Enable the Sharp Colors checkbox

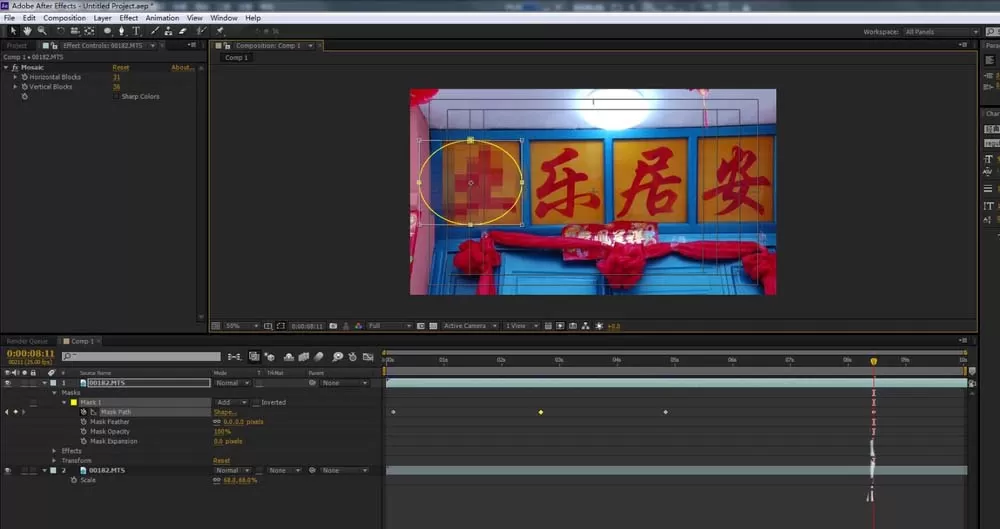(116, 96)
